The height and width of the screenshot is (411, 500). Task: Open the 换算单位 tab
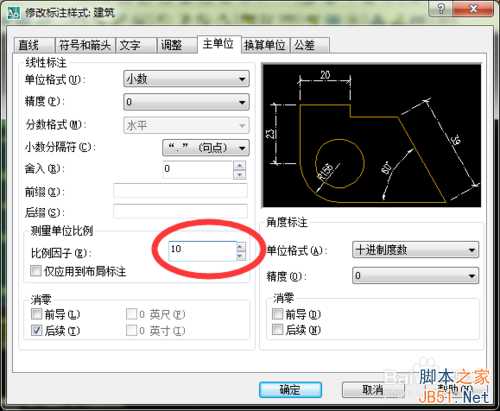coord(265,45)
